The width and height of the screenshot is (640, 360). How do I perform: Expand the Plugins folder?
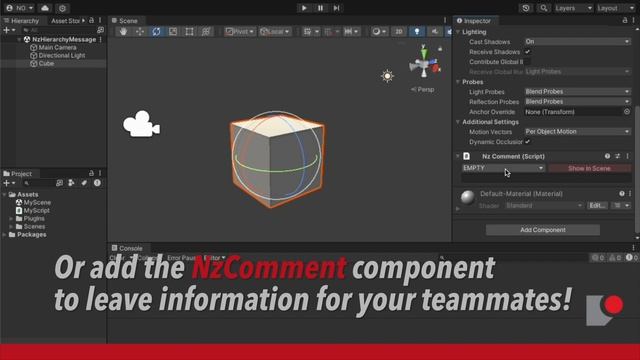coord(11,219)
